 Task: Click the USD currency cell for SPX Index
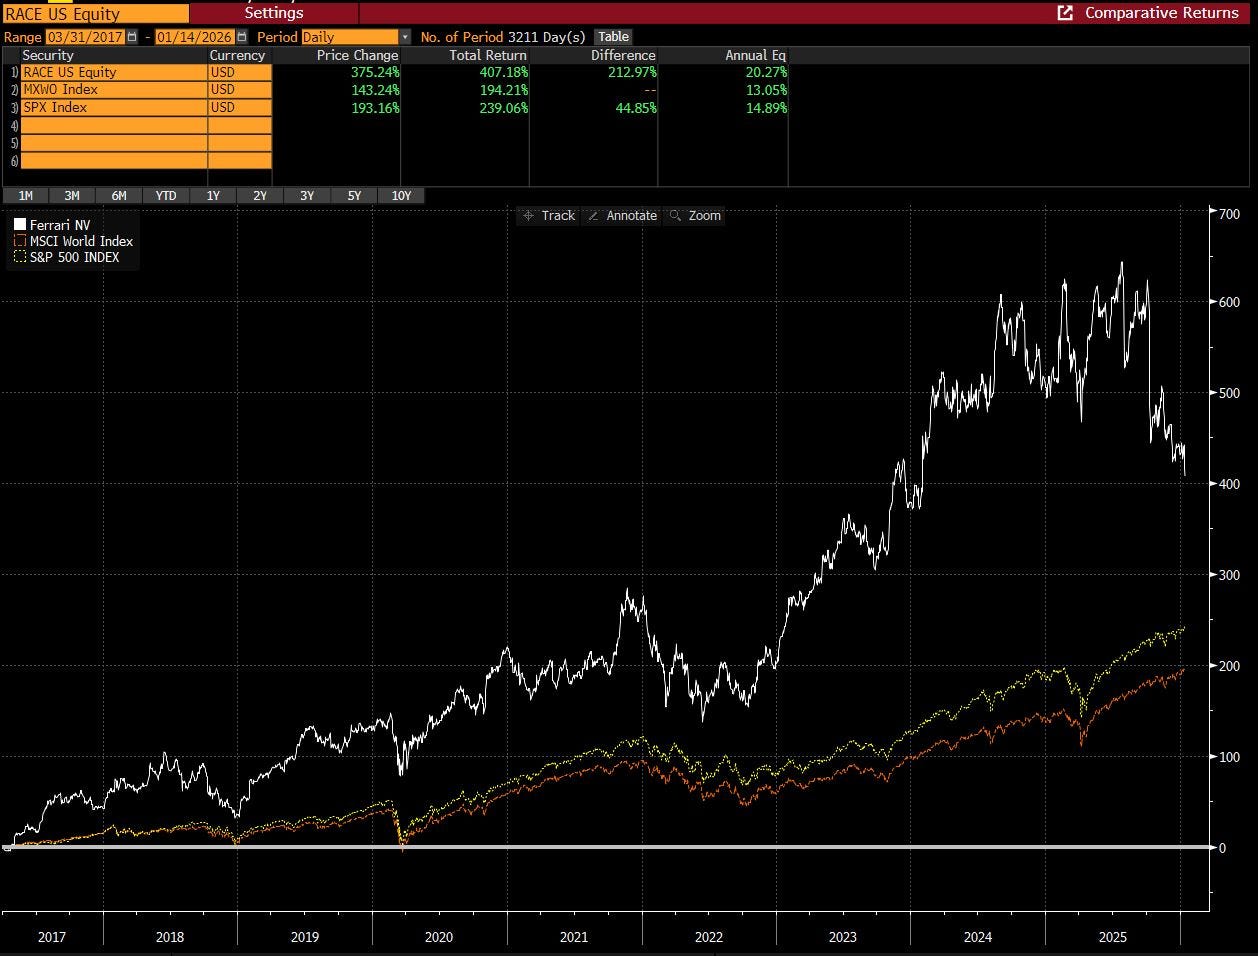click(239, 107)
